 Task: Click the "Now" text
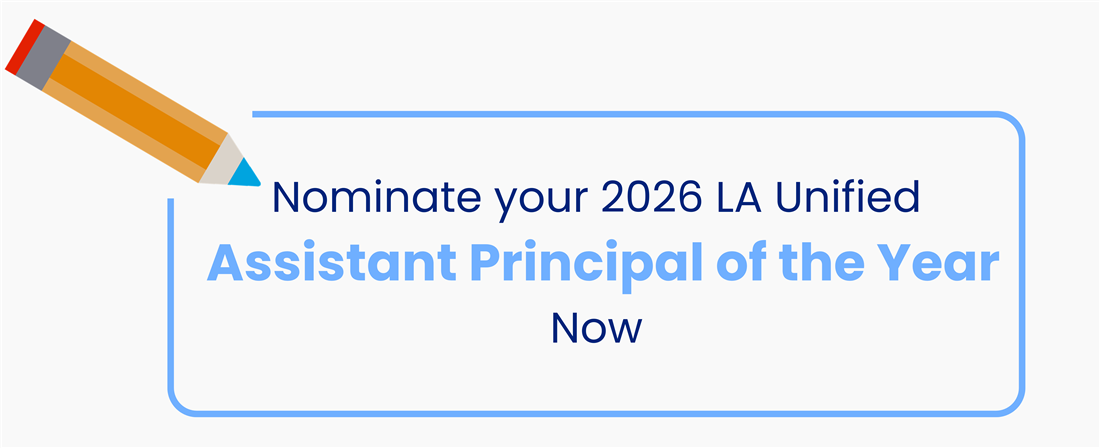pos(596,327)
